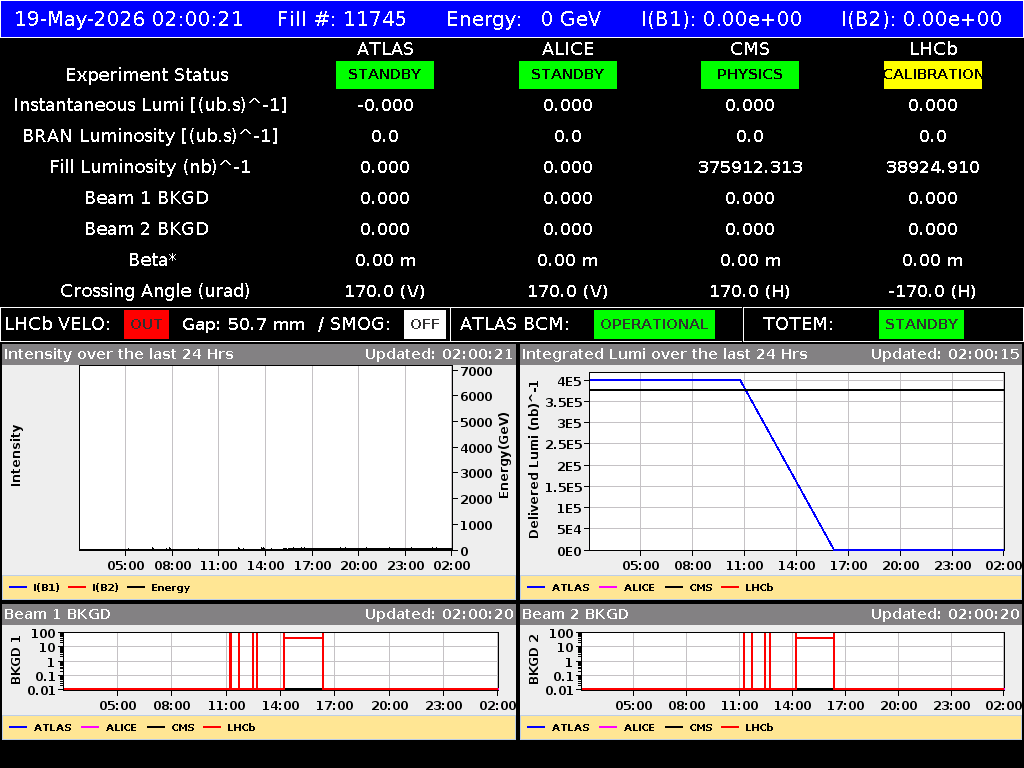Click the LHCb column header

tap(933, 49)
